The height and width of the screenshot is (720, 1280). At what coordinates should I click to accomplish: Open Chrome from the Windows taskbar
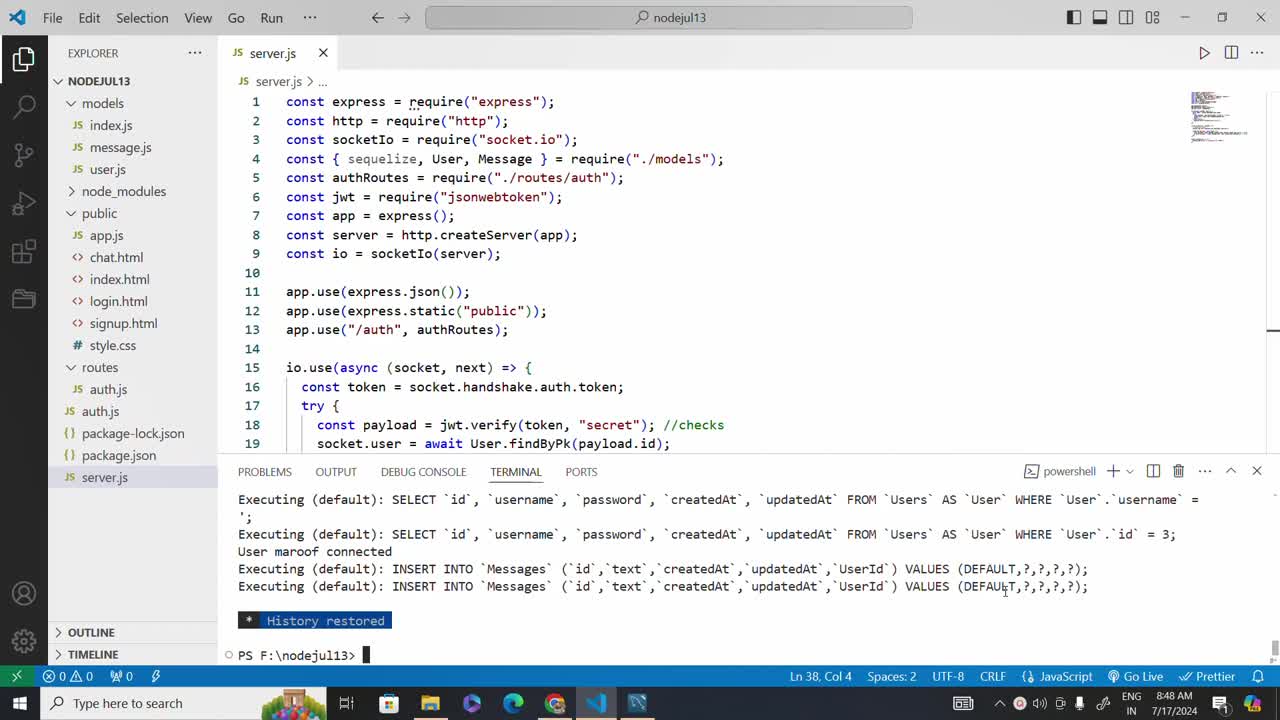click(x=555, y=703)
